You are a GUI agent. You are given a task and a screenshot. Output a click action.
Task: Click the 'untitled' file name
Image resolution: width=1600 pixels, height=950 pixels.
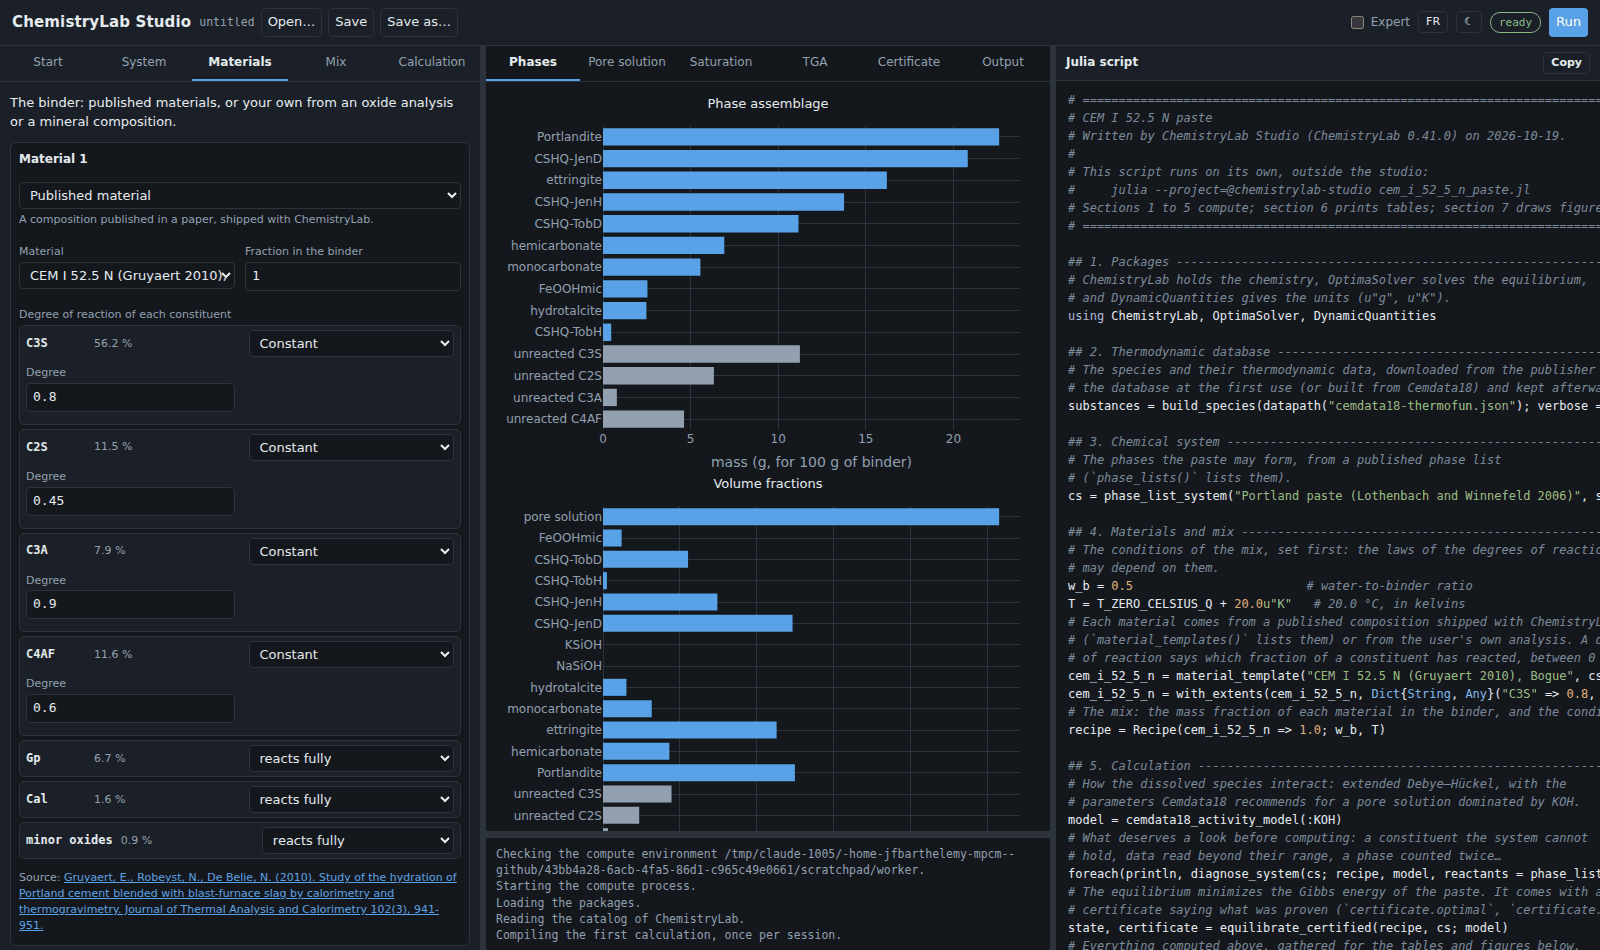click(x=227, y=22)
